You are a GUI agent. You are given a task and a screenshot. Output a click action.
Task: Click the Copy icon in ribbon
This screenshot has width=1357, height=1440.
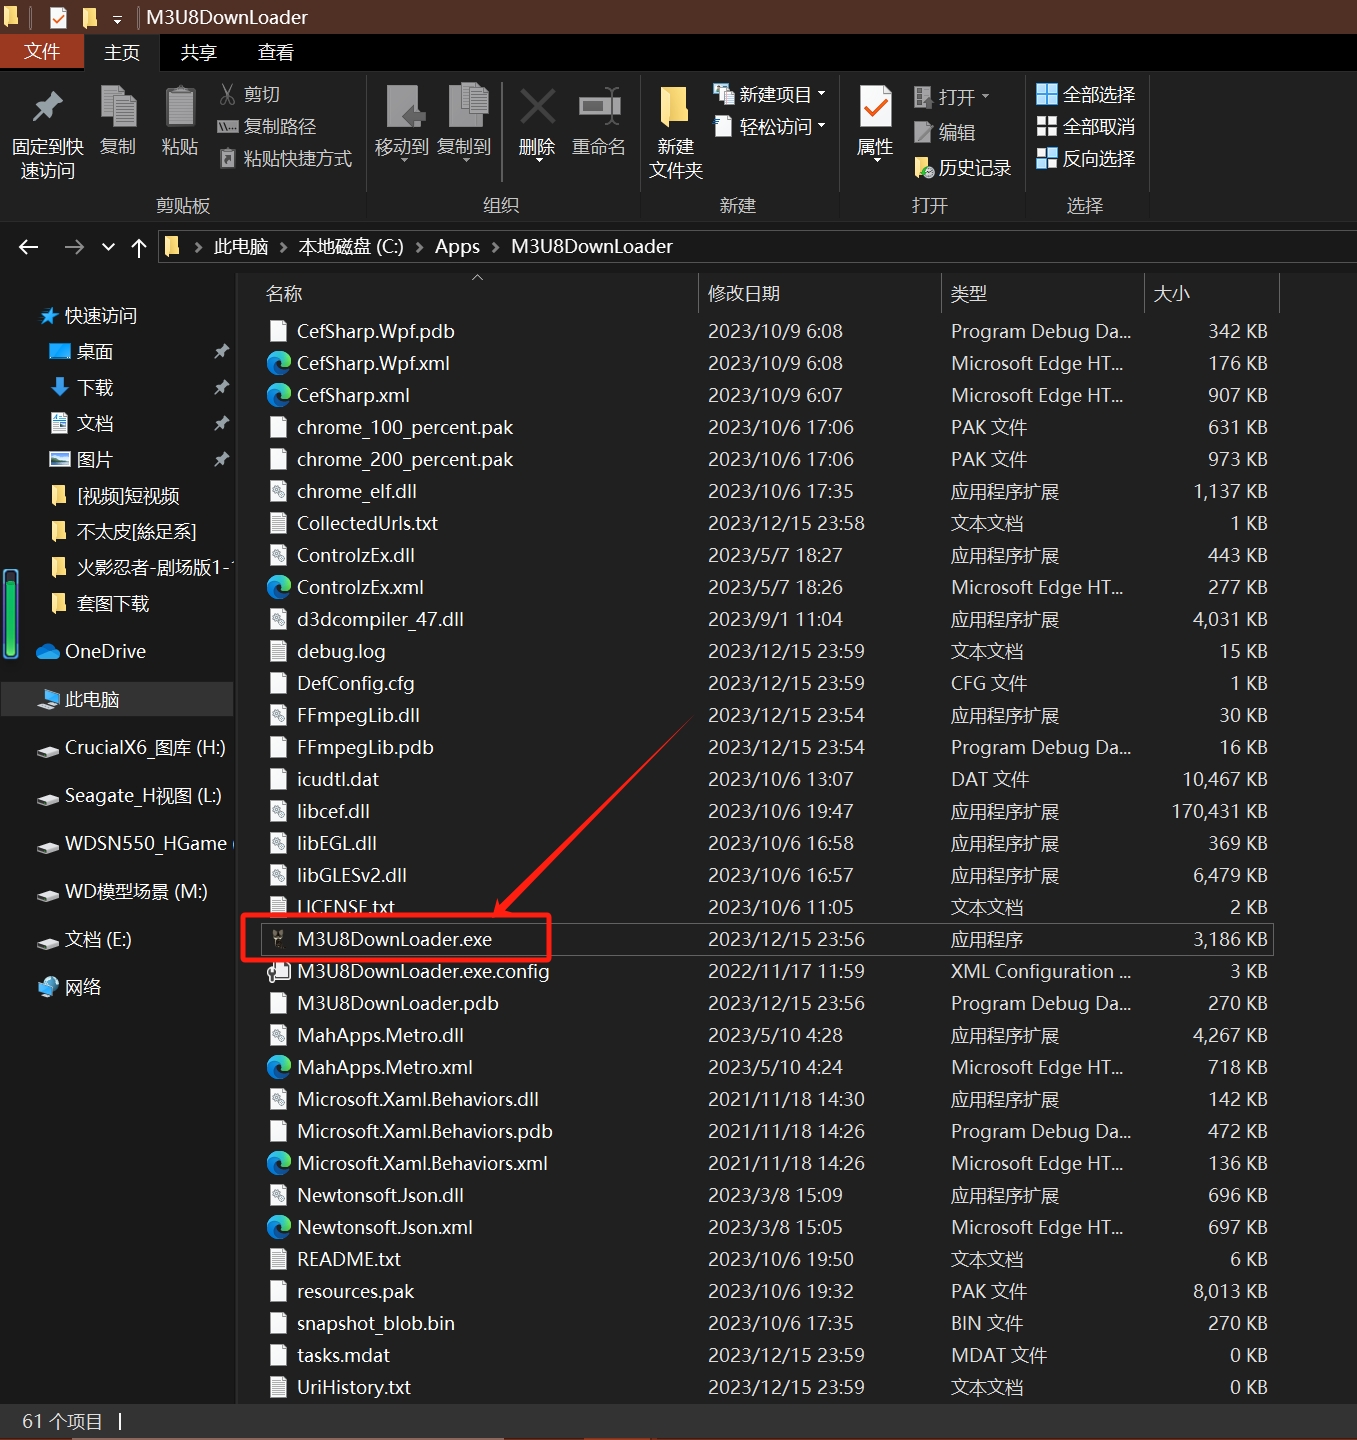point(118,107)
